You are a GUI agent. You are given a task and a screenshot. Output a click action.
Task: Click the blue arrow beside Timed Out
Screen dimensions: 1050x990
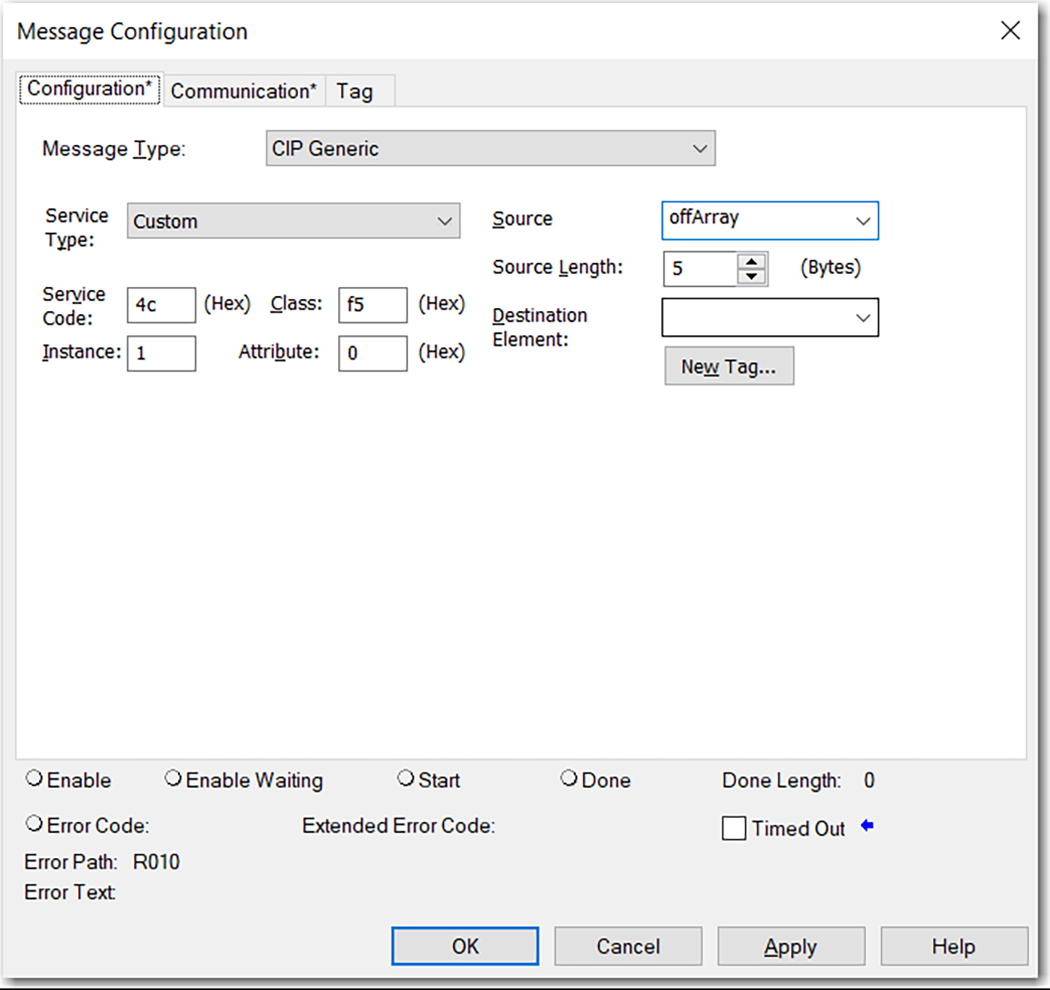tap(866, 826)
